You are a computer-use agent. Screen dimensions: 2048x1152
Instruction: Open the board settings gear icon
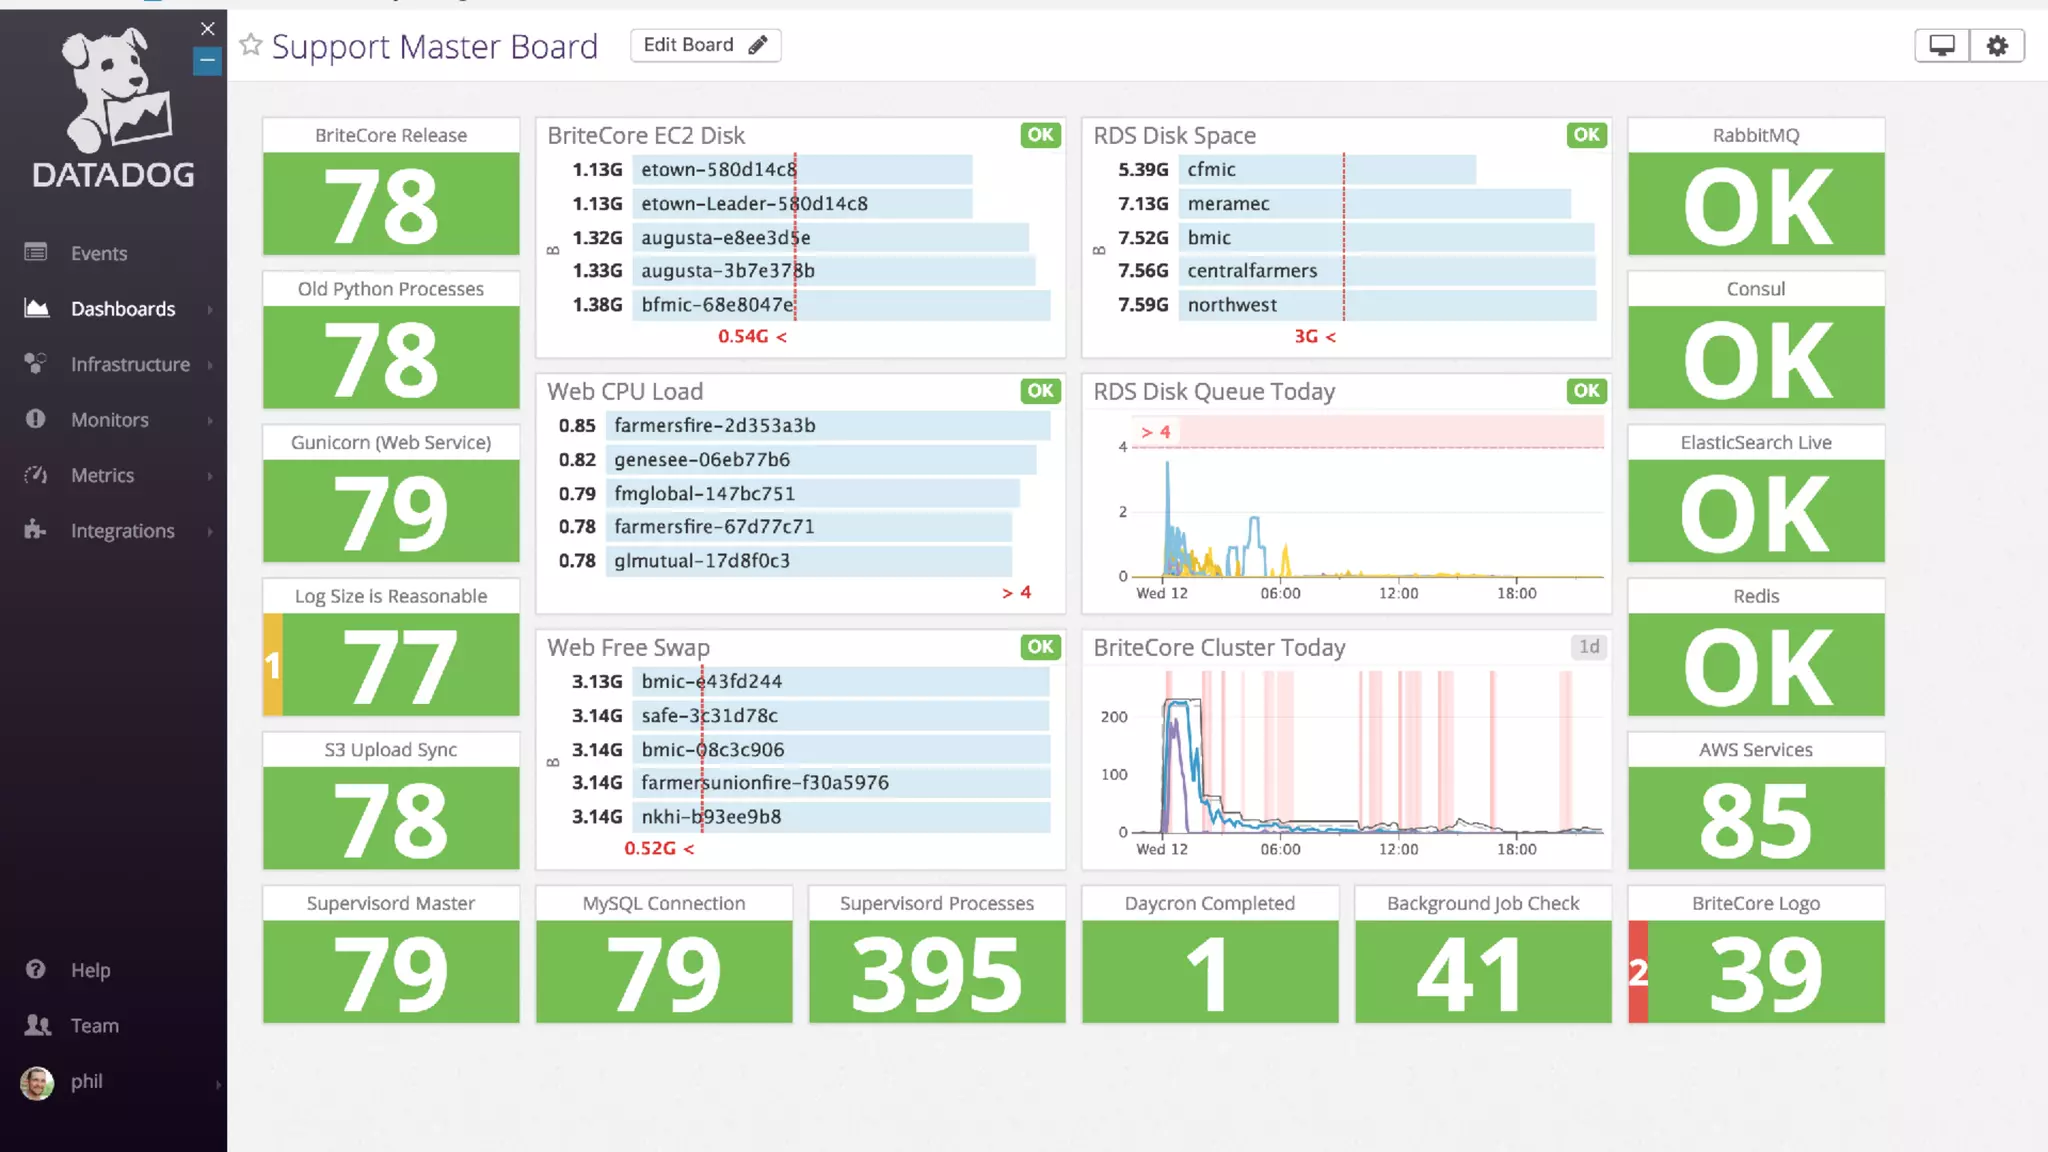coord(1997,46)
